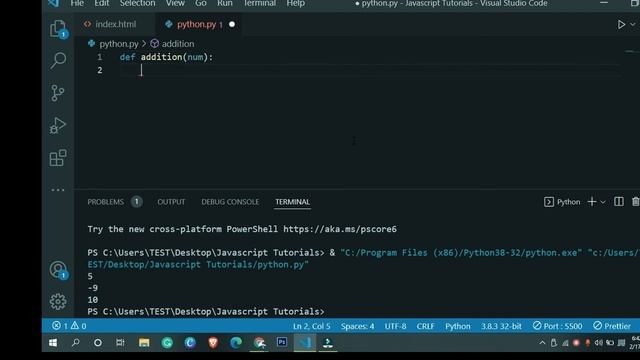640x360 pixels.
Task: Open the Explorer view in activity bar
Action: coord(58,29)
